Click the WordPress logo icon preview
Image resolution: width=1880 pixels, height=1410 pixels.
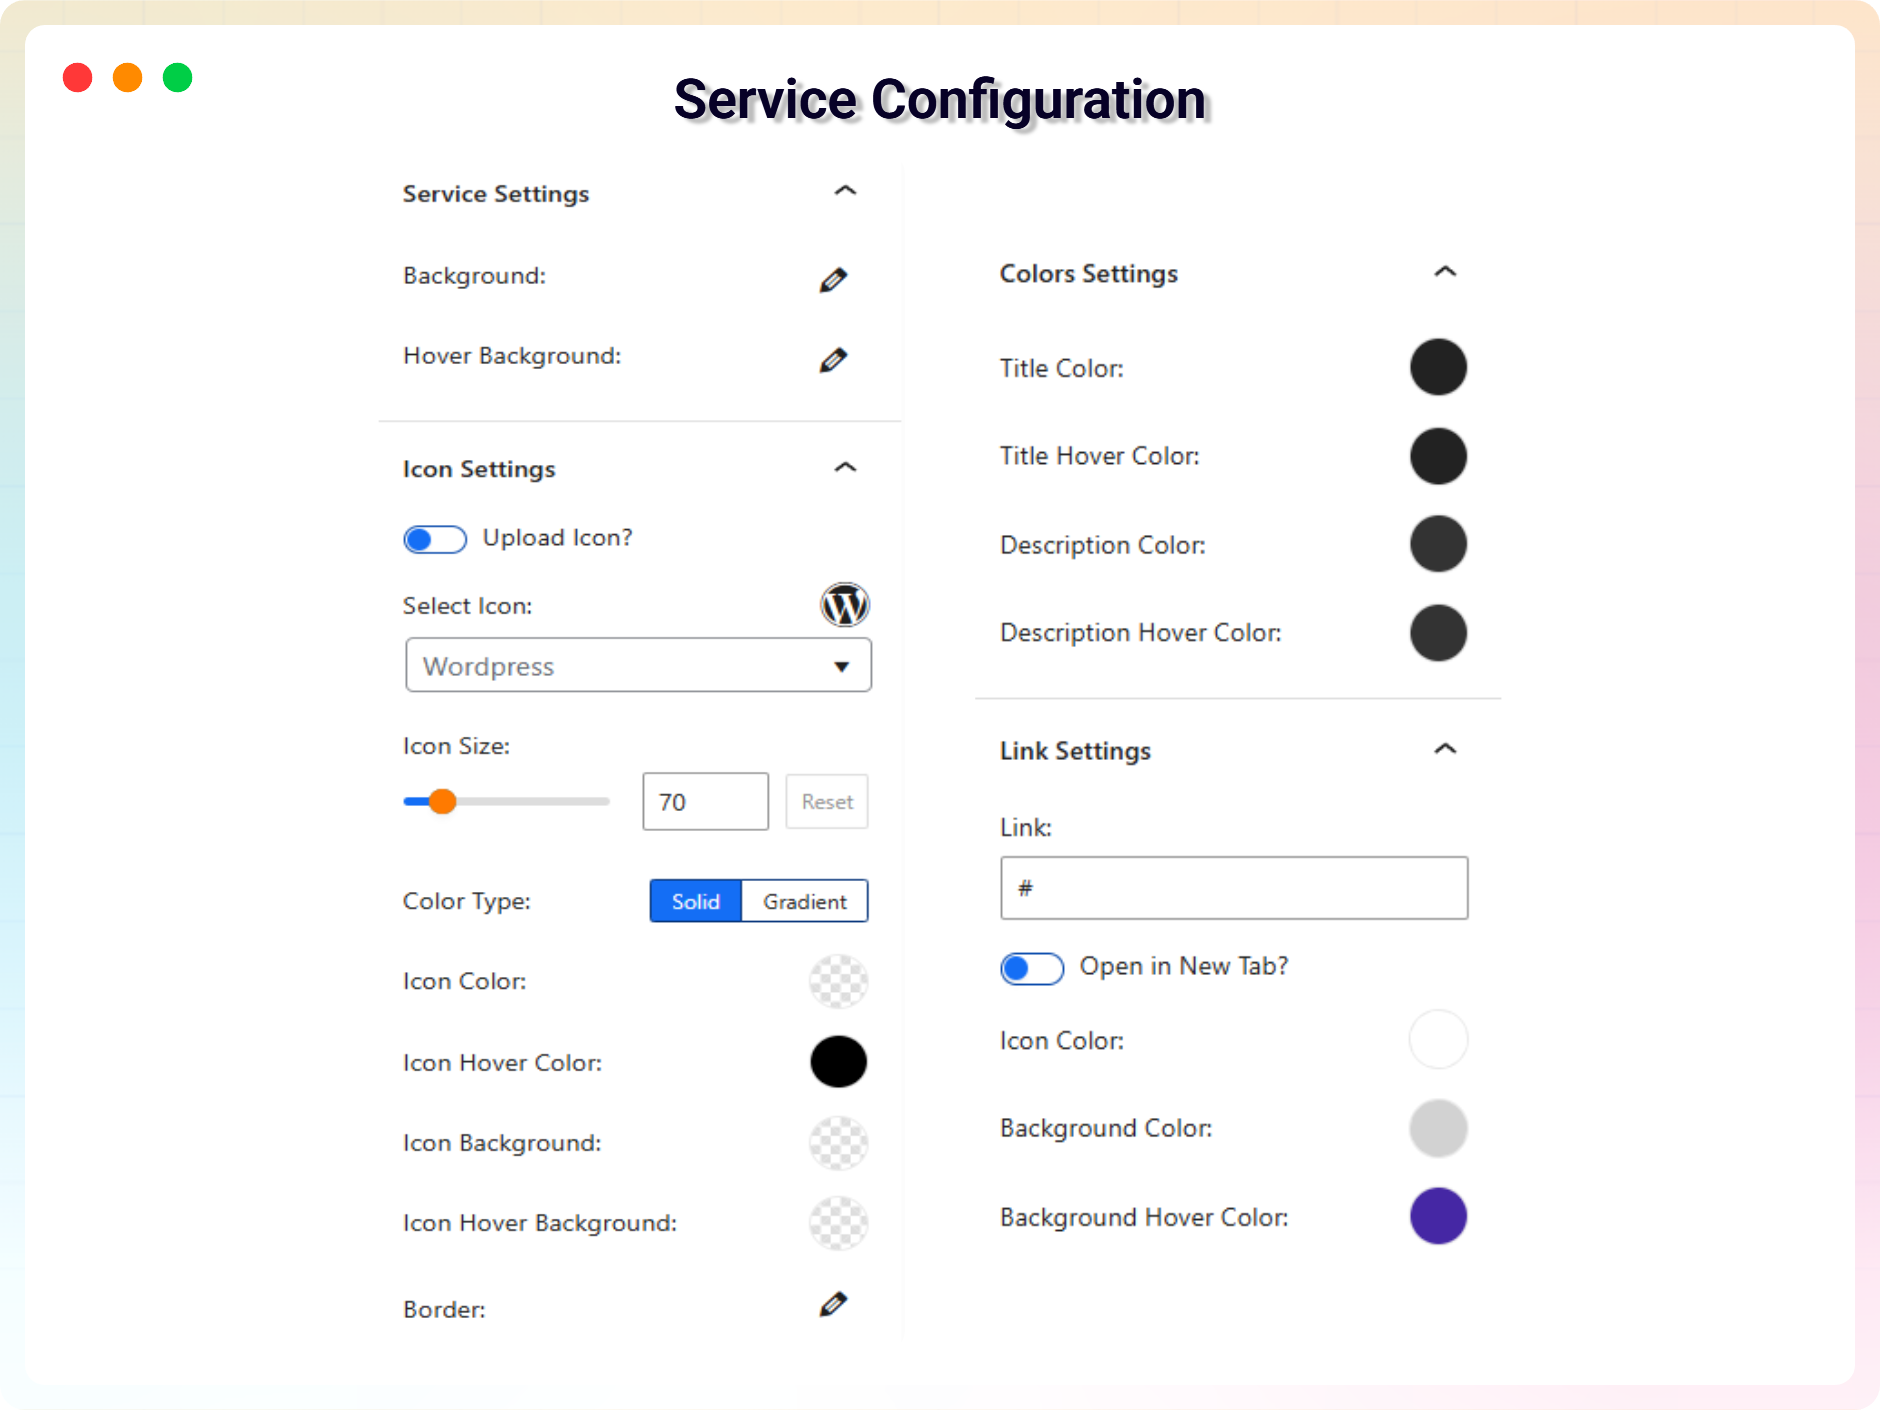pyautogui.click(x=845, y=605)
